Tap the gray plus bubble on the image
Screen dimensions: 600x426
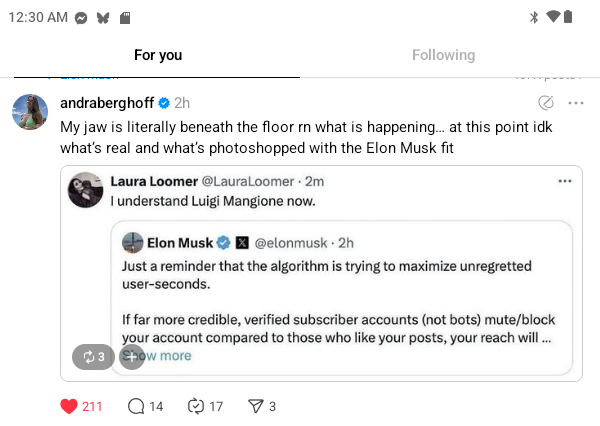pyautogui.click(x=131, y=356)
